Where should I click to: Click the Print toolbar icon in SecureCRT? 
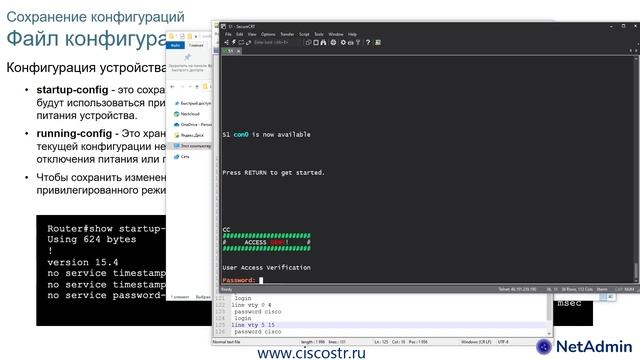click(x=333, y=42)
